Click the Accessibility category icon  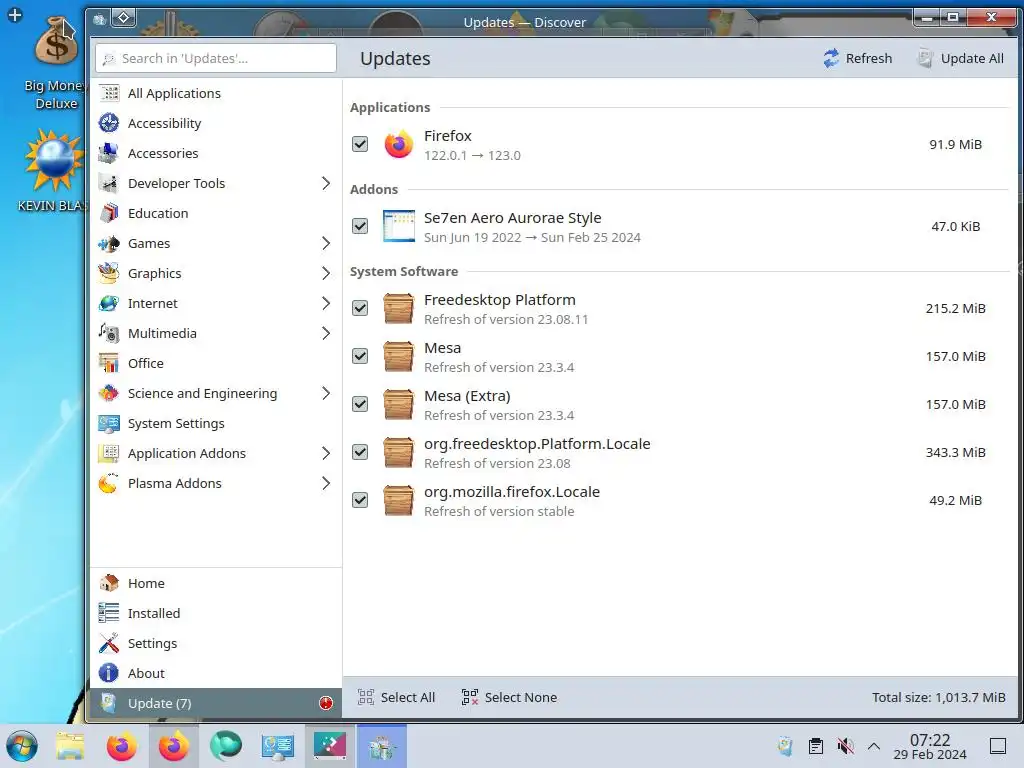[108, 123]
